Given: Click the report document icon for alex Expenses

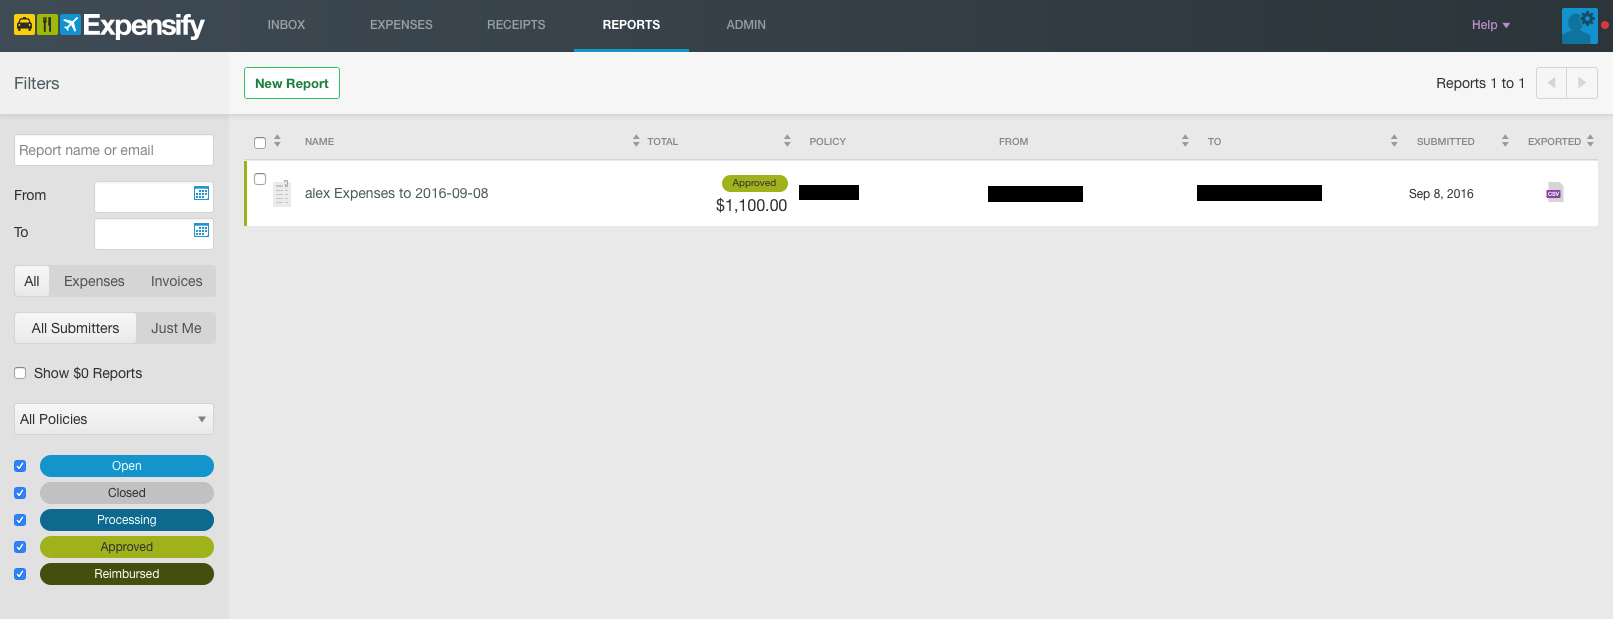Looking at the screenshot, I should coord(282,193).
